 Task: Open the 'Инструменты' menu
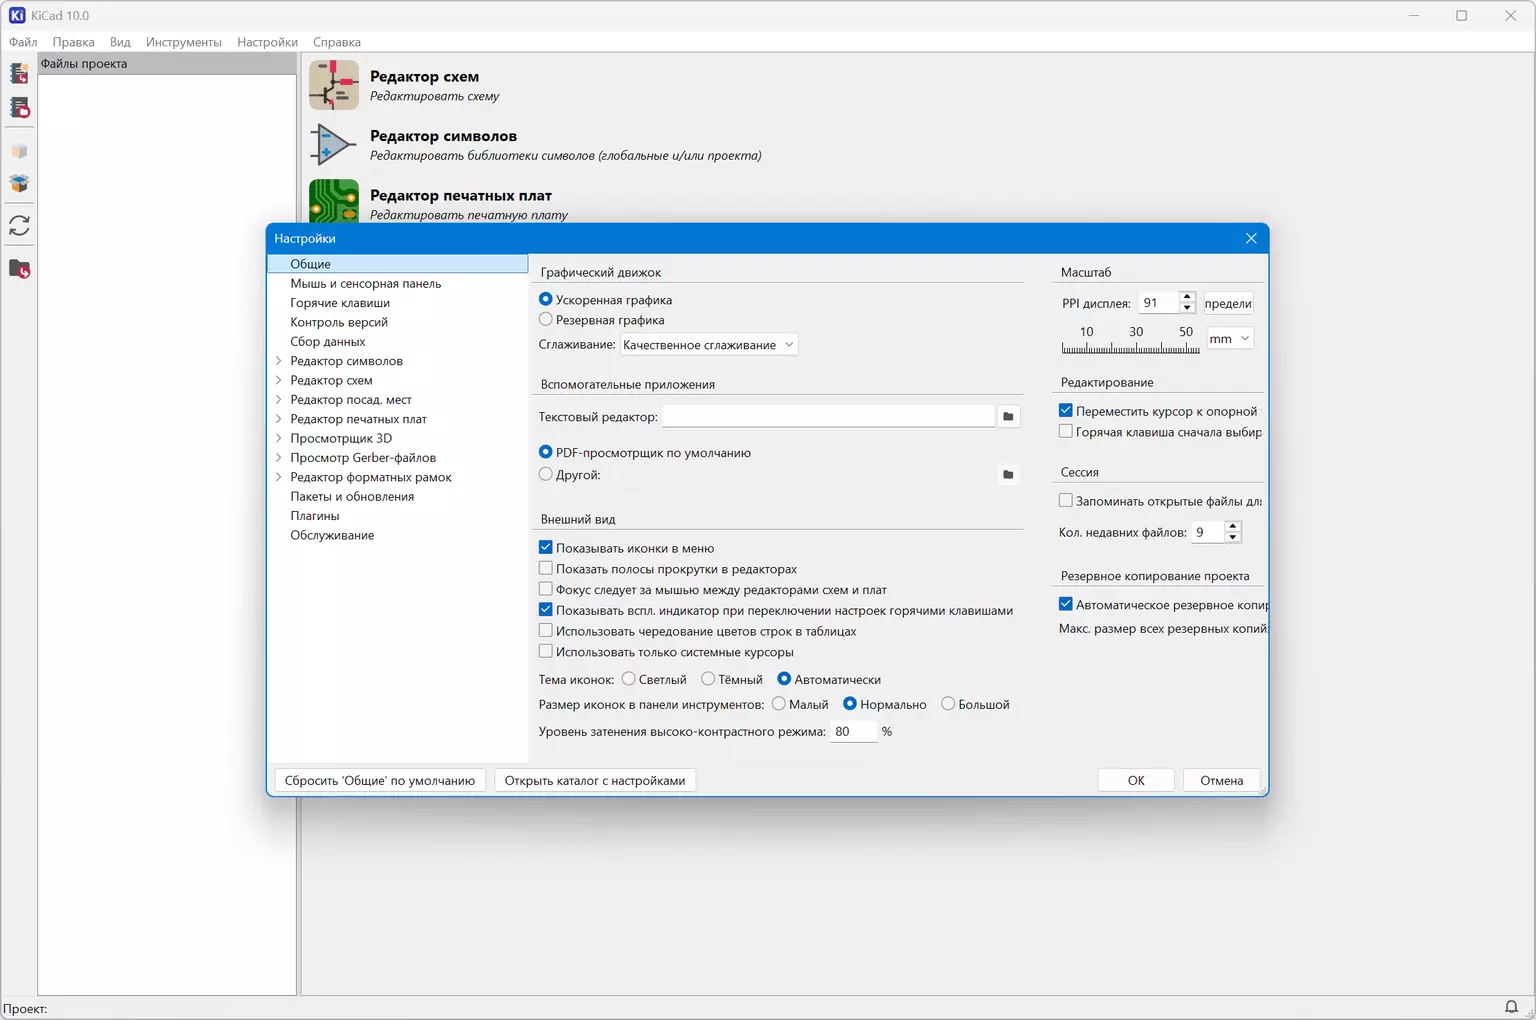coord(183,42)
